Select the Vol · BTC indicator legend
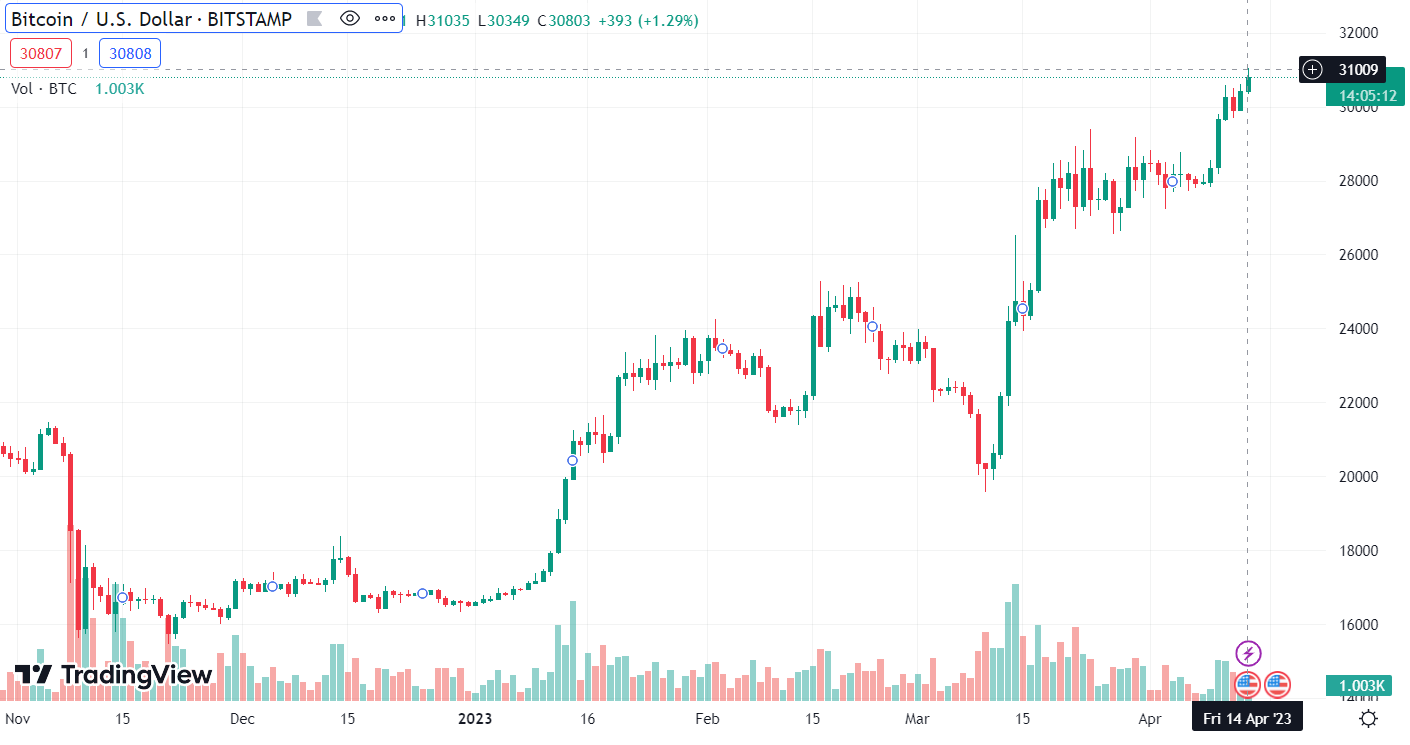Screen dimensions: 1410x745 pyautogui.click(x=44, y=88)
